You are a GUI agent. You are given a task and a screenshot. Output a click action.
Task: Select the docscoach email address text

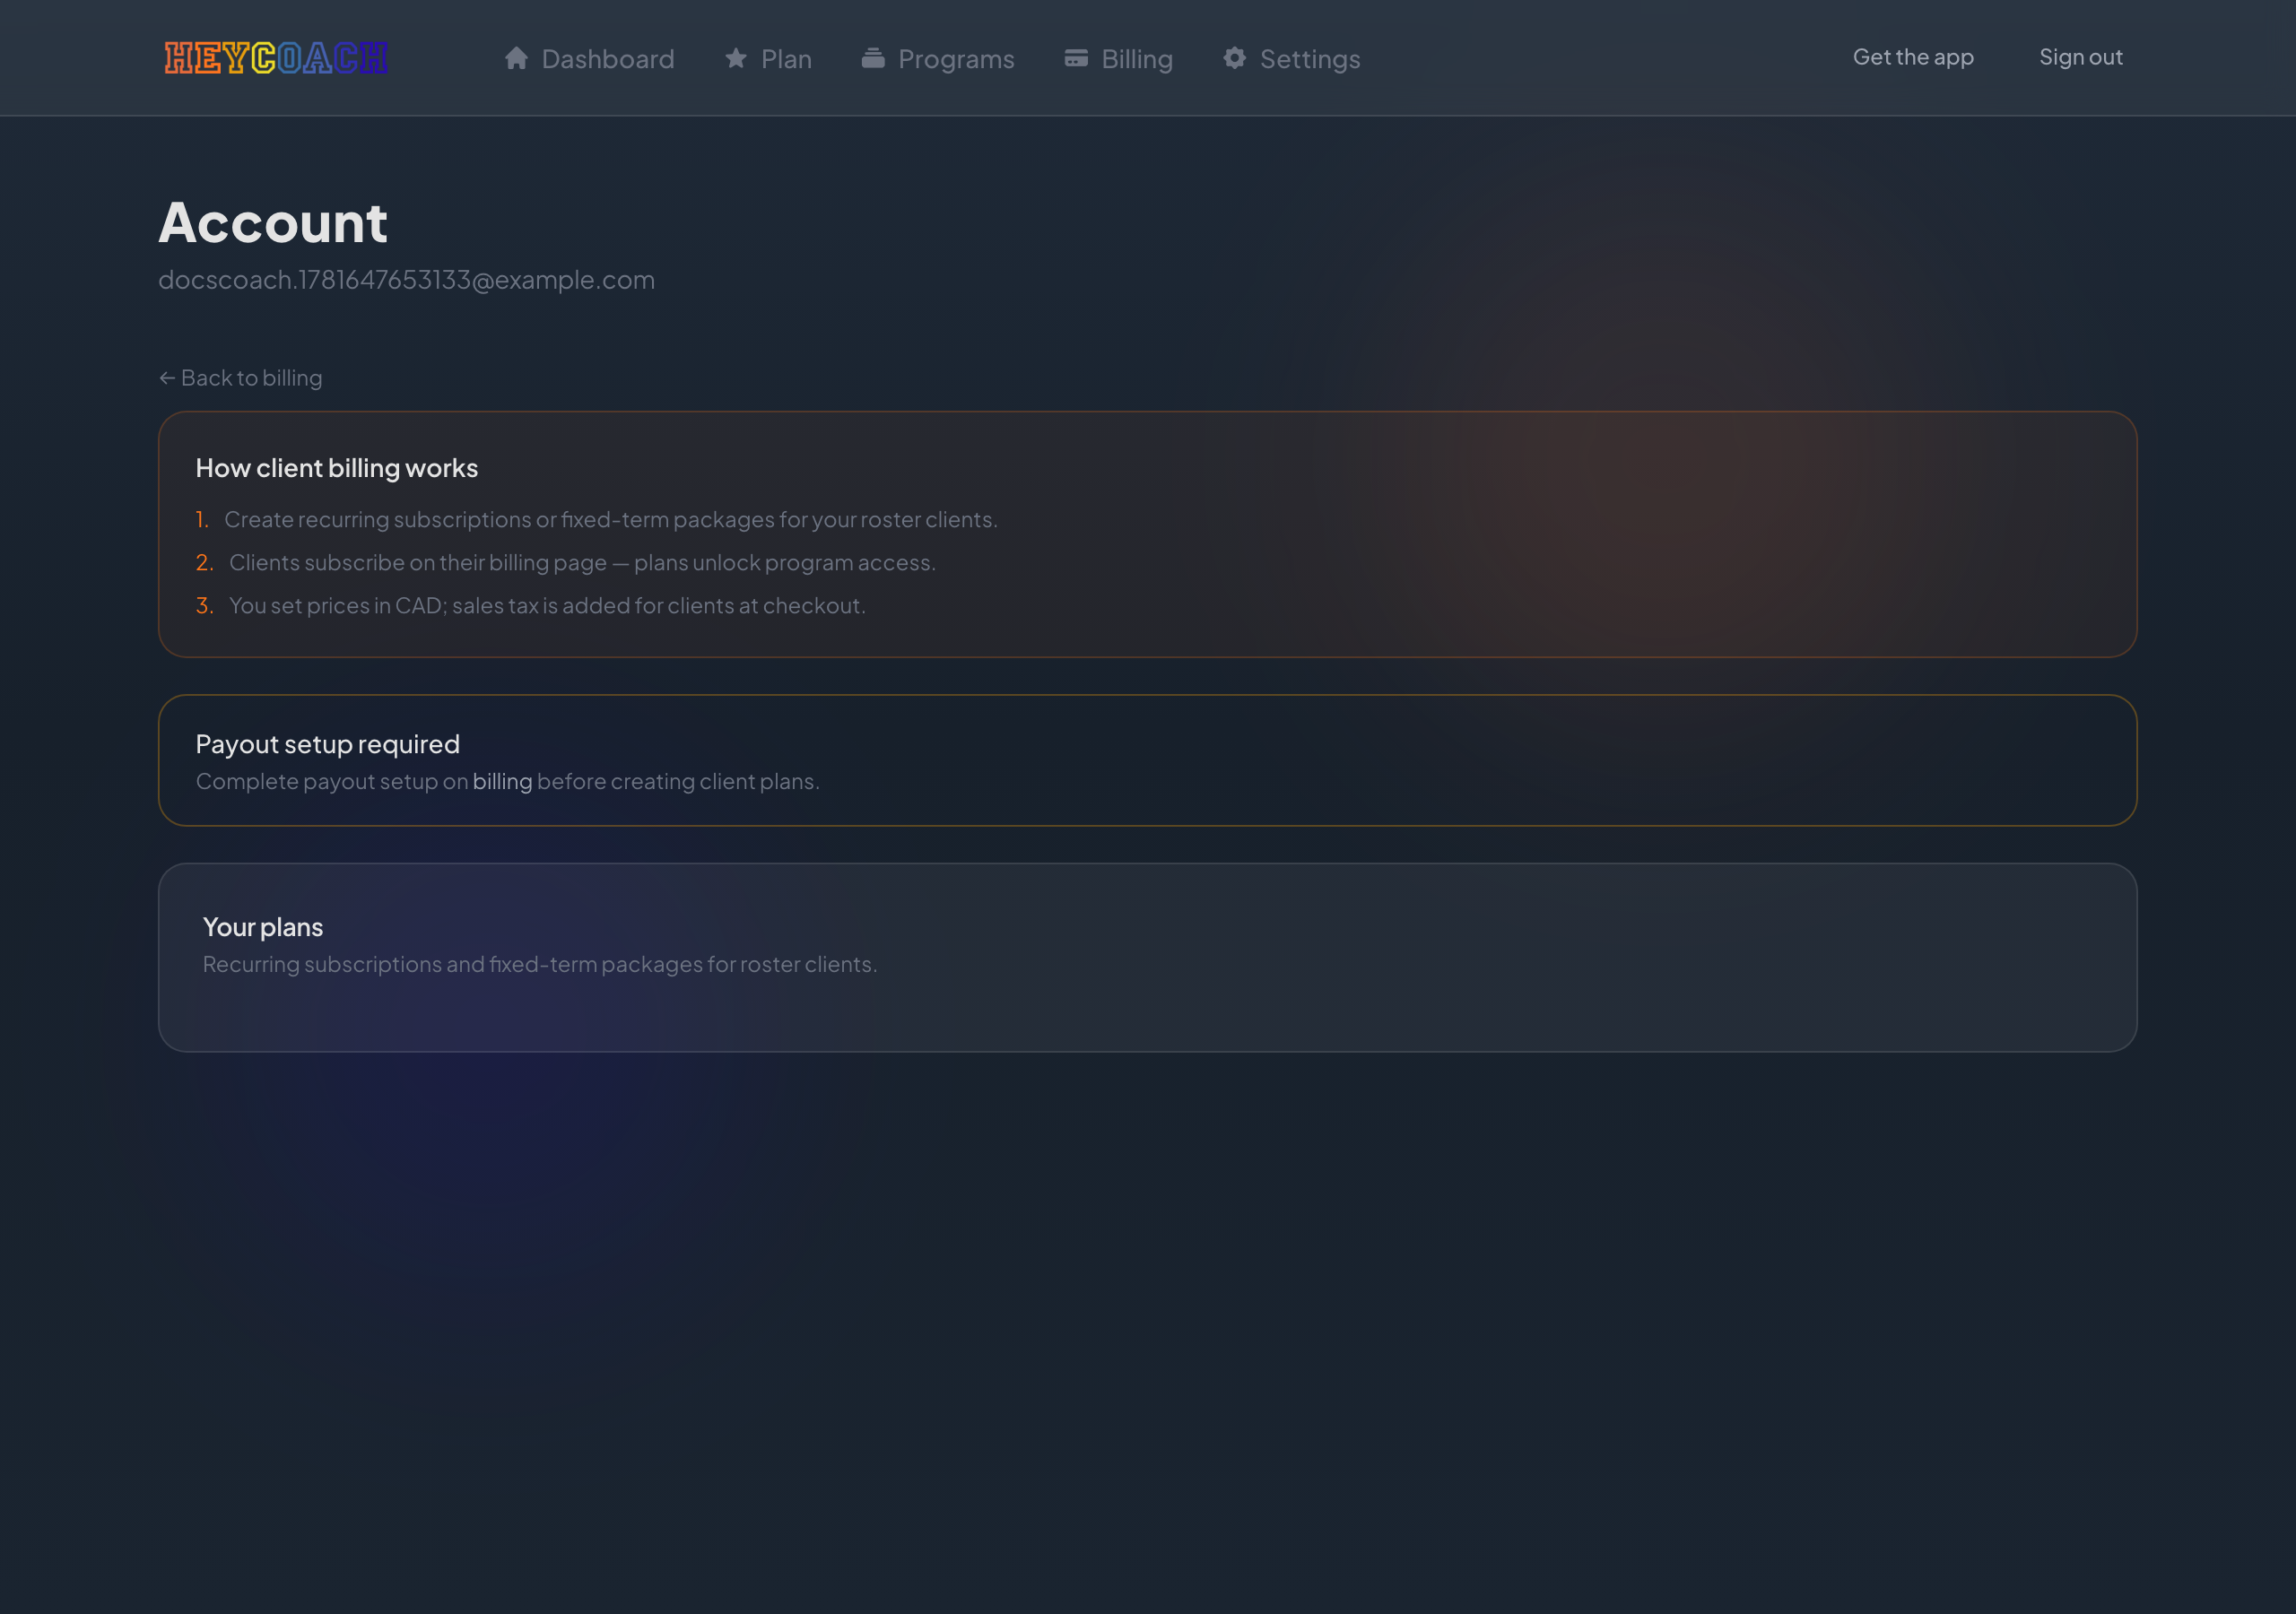[x=406, y=280]
